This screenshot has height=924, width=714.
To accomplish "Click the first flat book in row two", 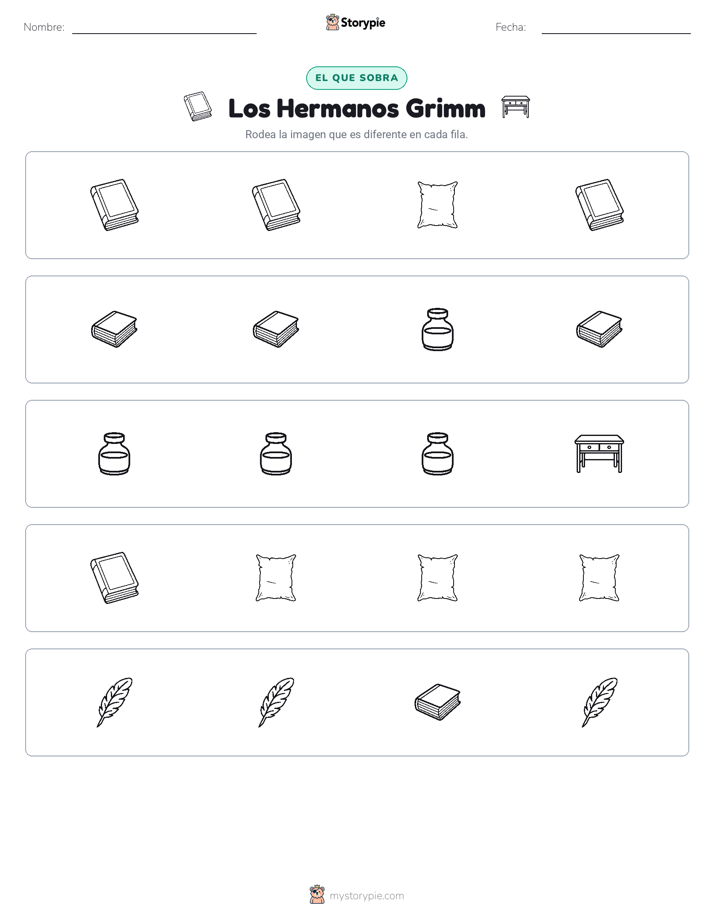I will point(114,329).
